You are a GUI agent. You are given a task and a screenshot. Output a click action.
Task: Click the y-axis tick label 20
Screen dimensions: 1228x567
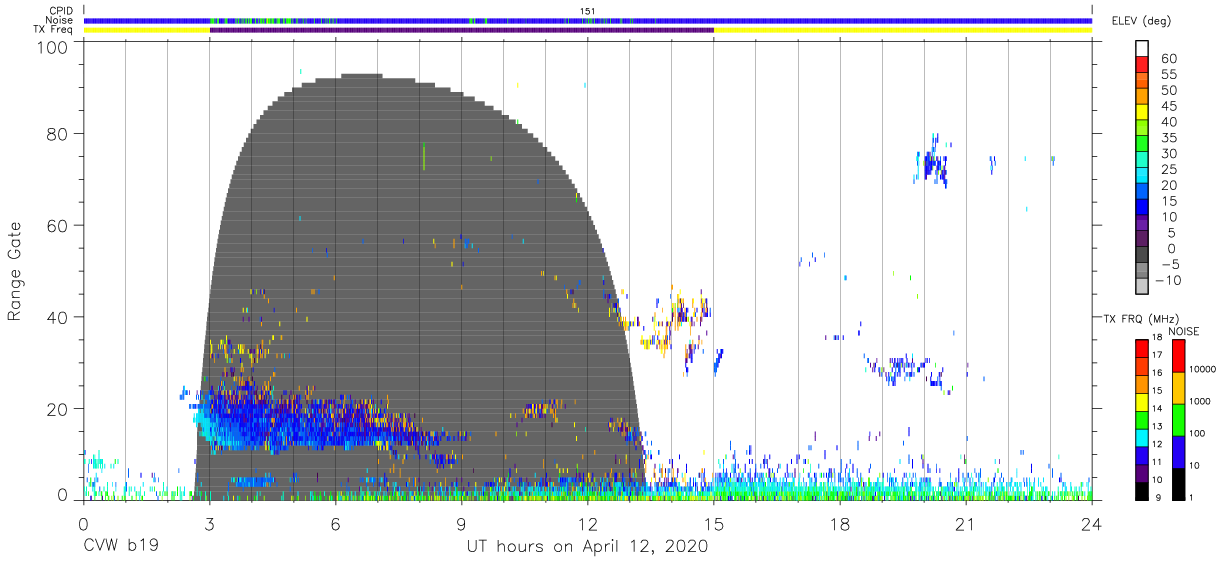point(58,410)
